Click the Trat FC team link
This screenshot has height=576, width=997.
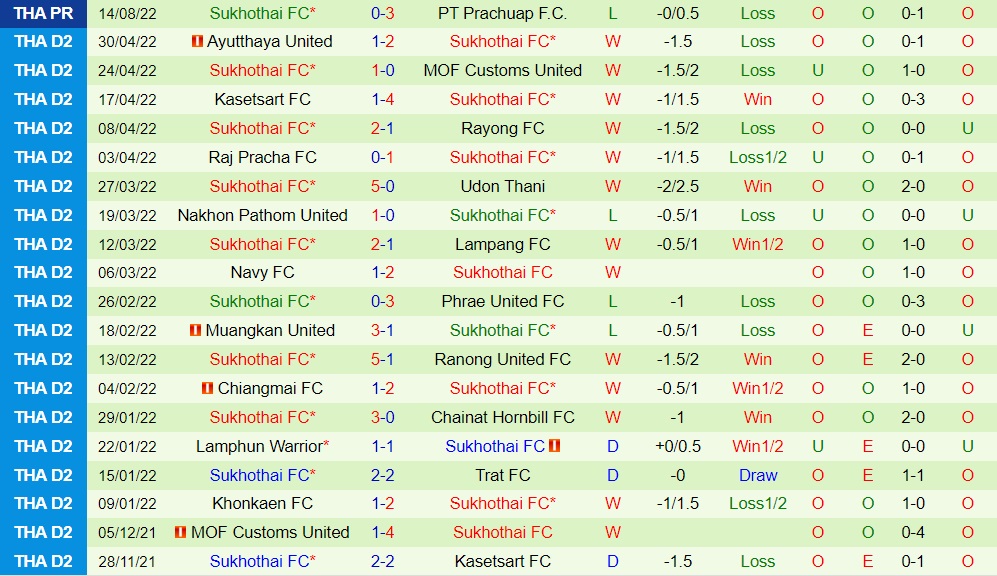(x=502, y=475)
